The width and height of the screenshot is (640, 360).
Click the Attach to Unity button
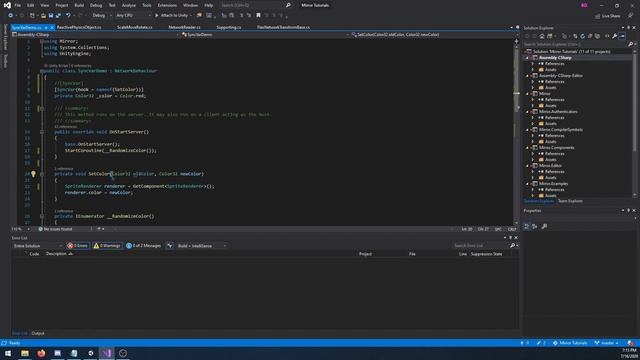tap(171, 16)
